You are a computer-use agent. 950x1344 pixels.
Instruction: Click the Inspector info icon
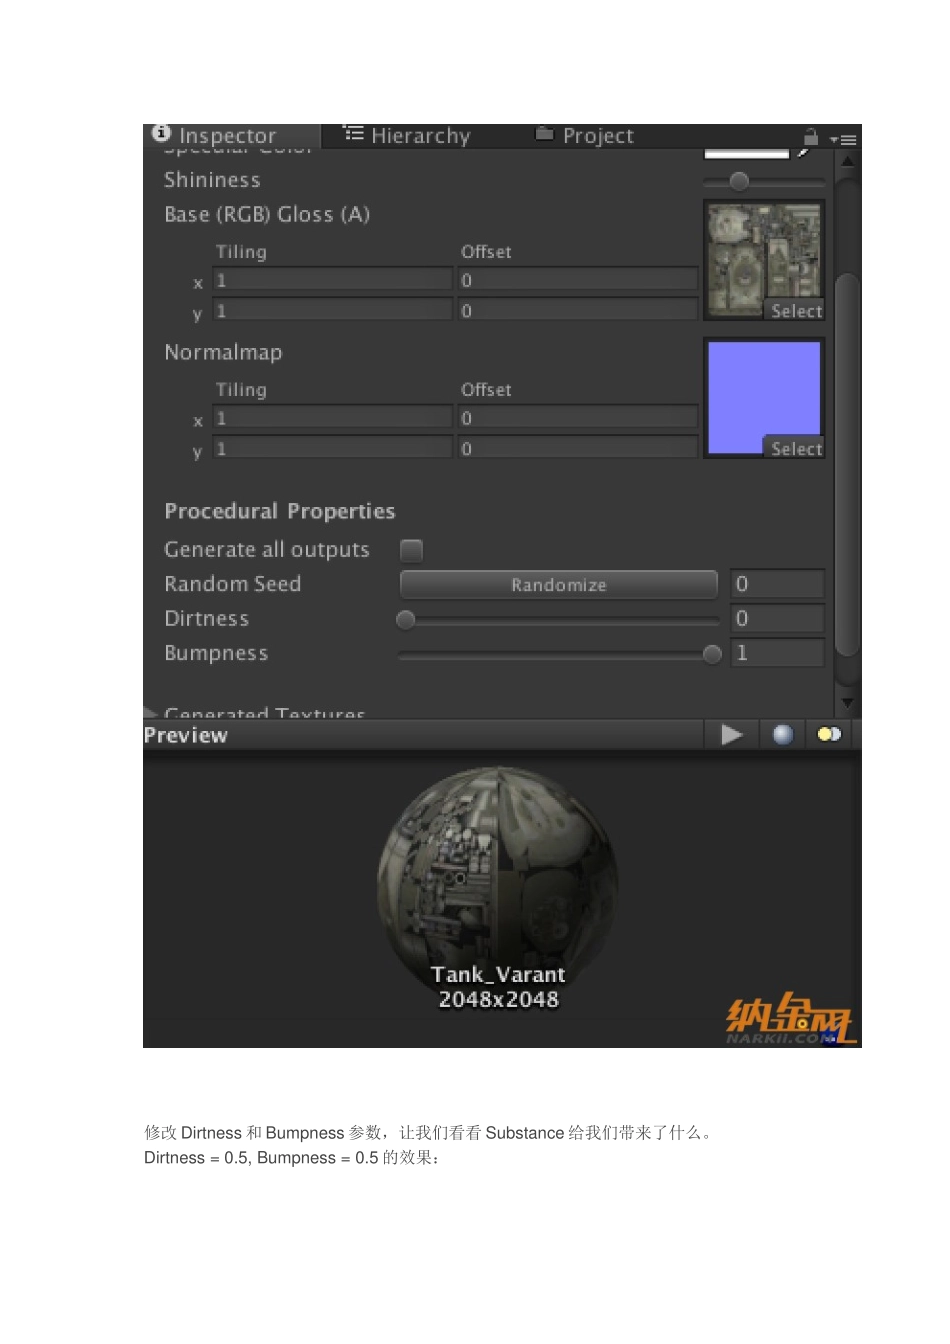pos(161,133)
